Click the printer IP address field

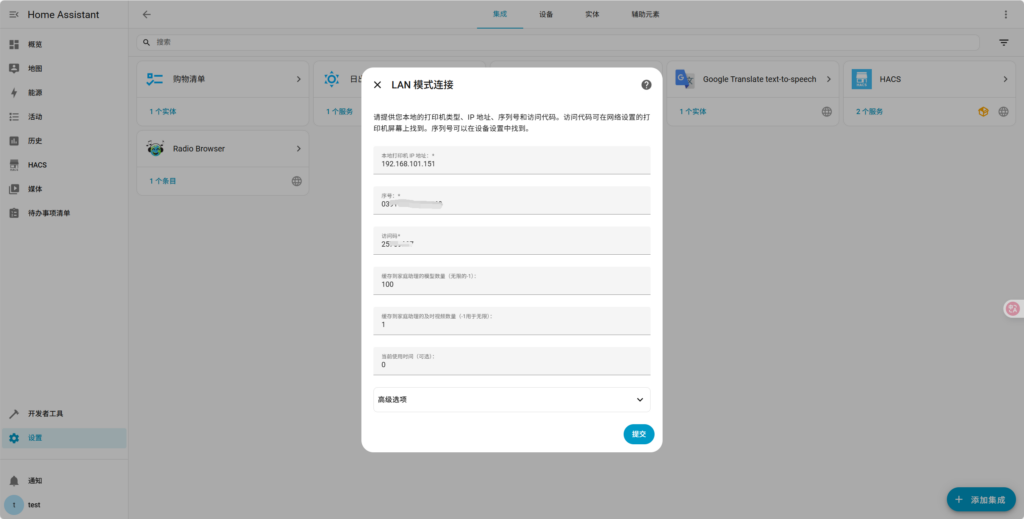click(x=511, y=163)
